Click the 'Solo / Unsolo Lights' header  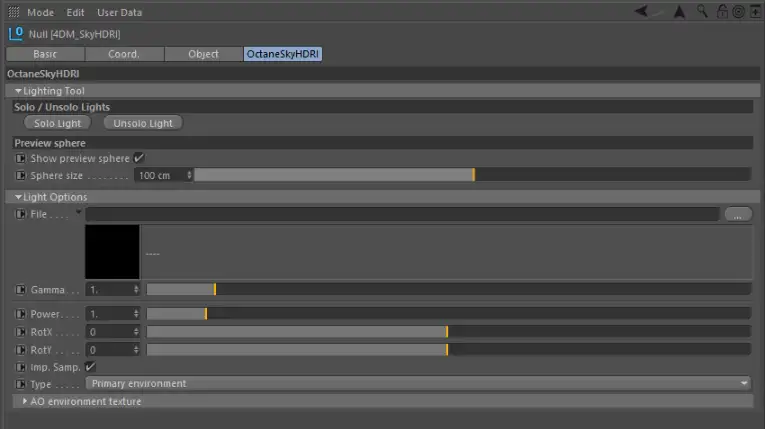[x=62, y=107]
